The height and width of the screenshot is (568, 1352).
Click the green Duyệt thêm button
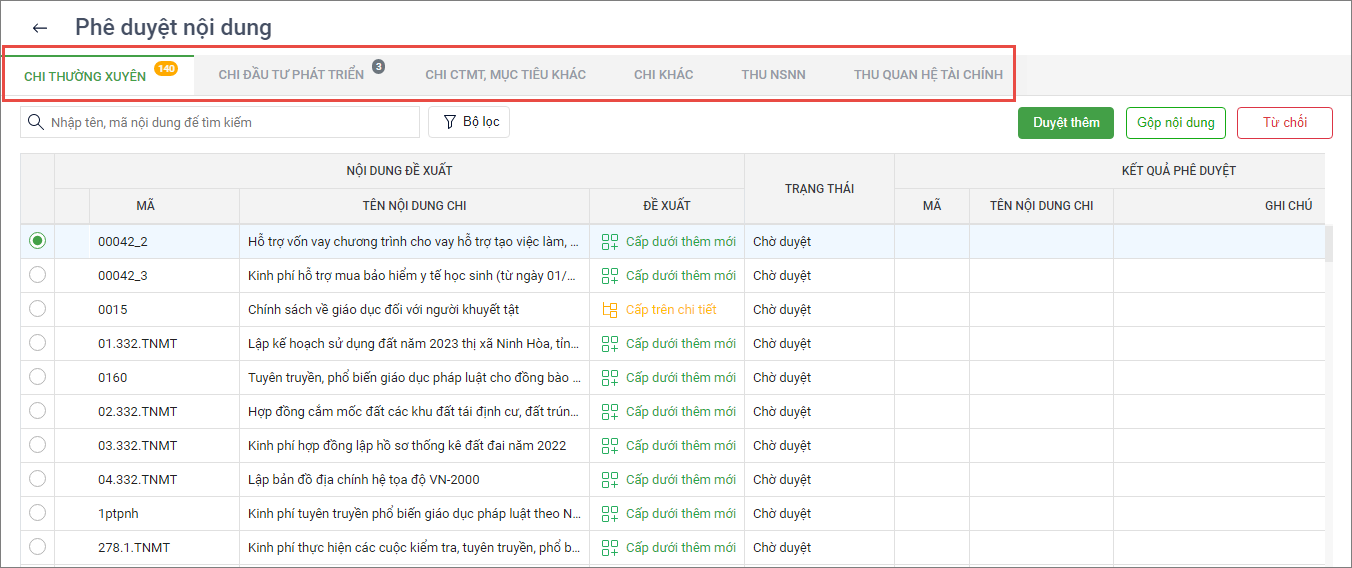1066,122
